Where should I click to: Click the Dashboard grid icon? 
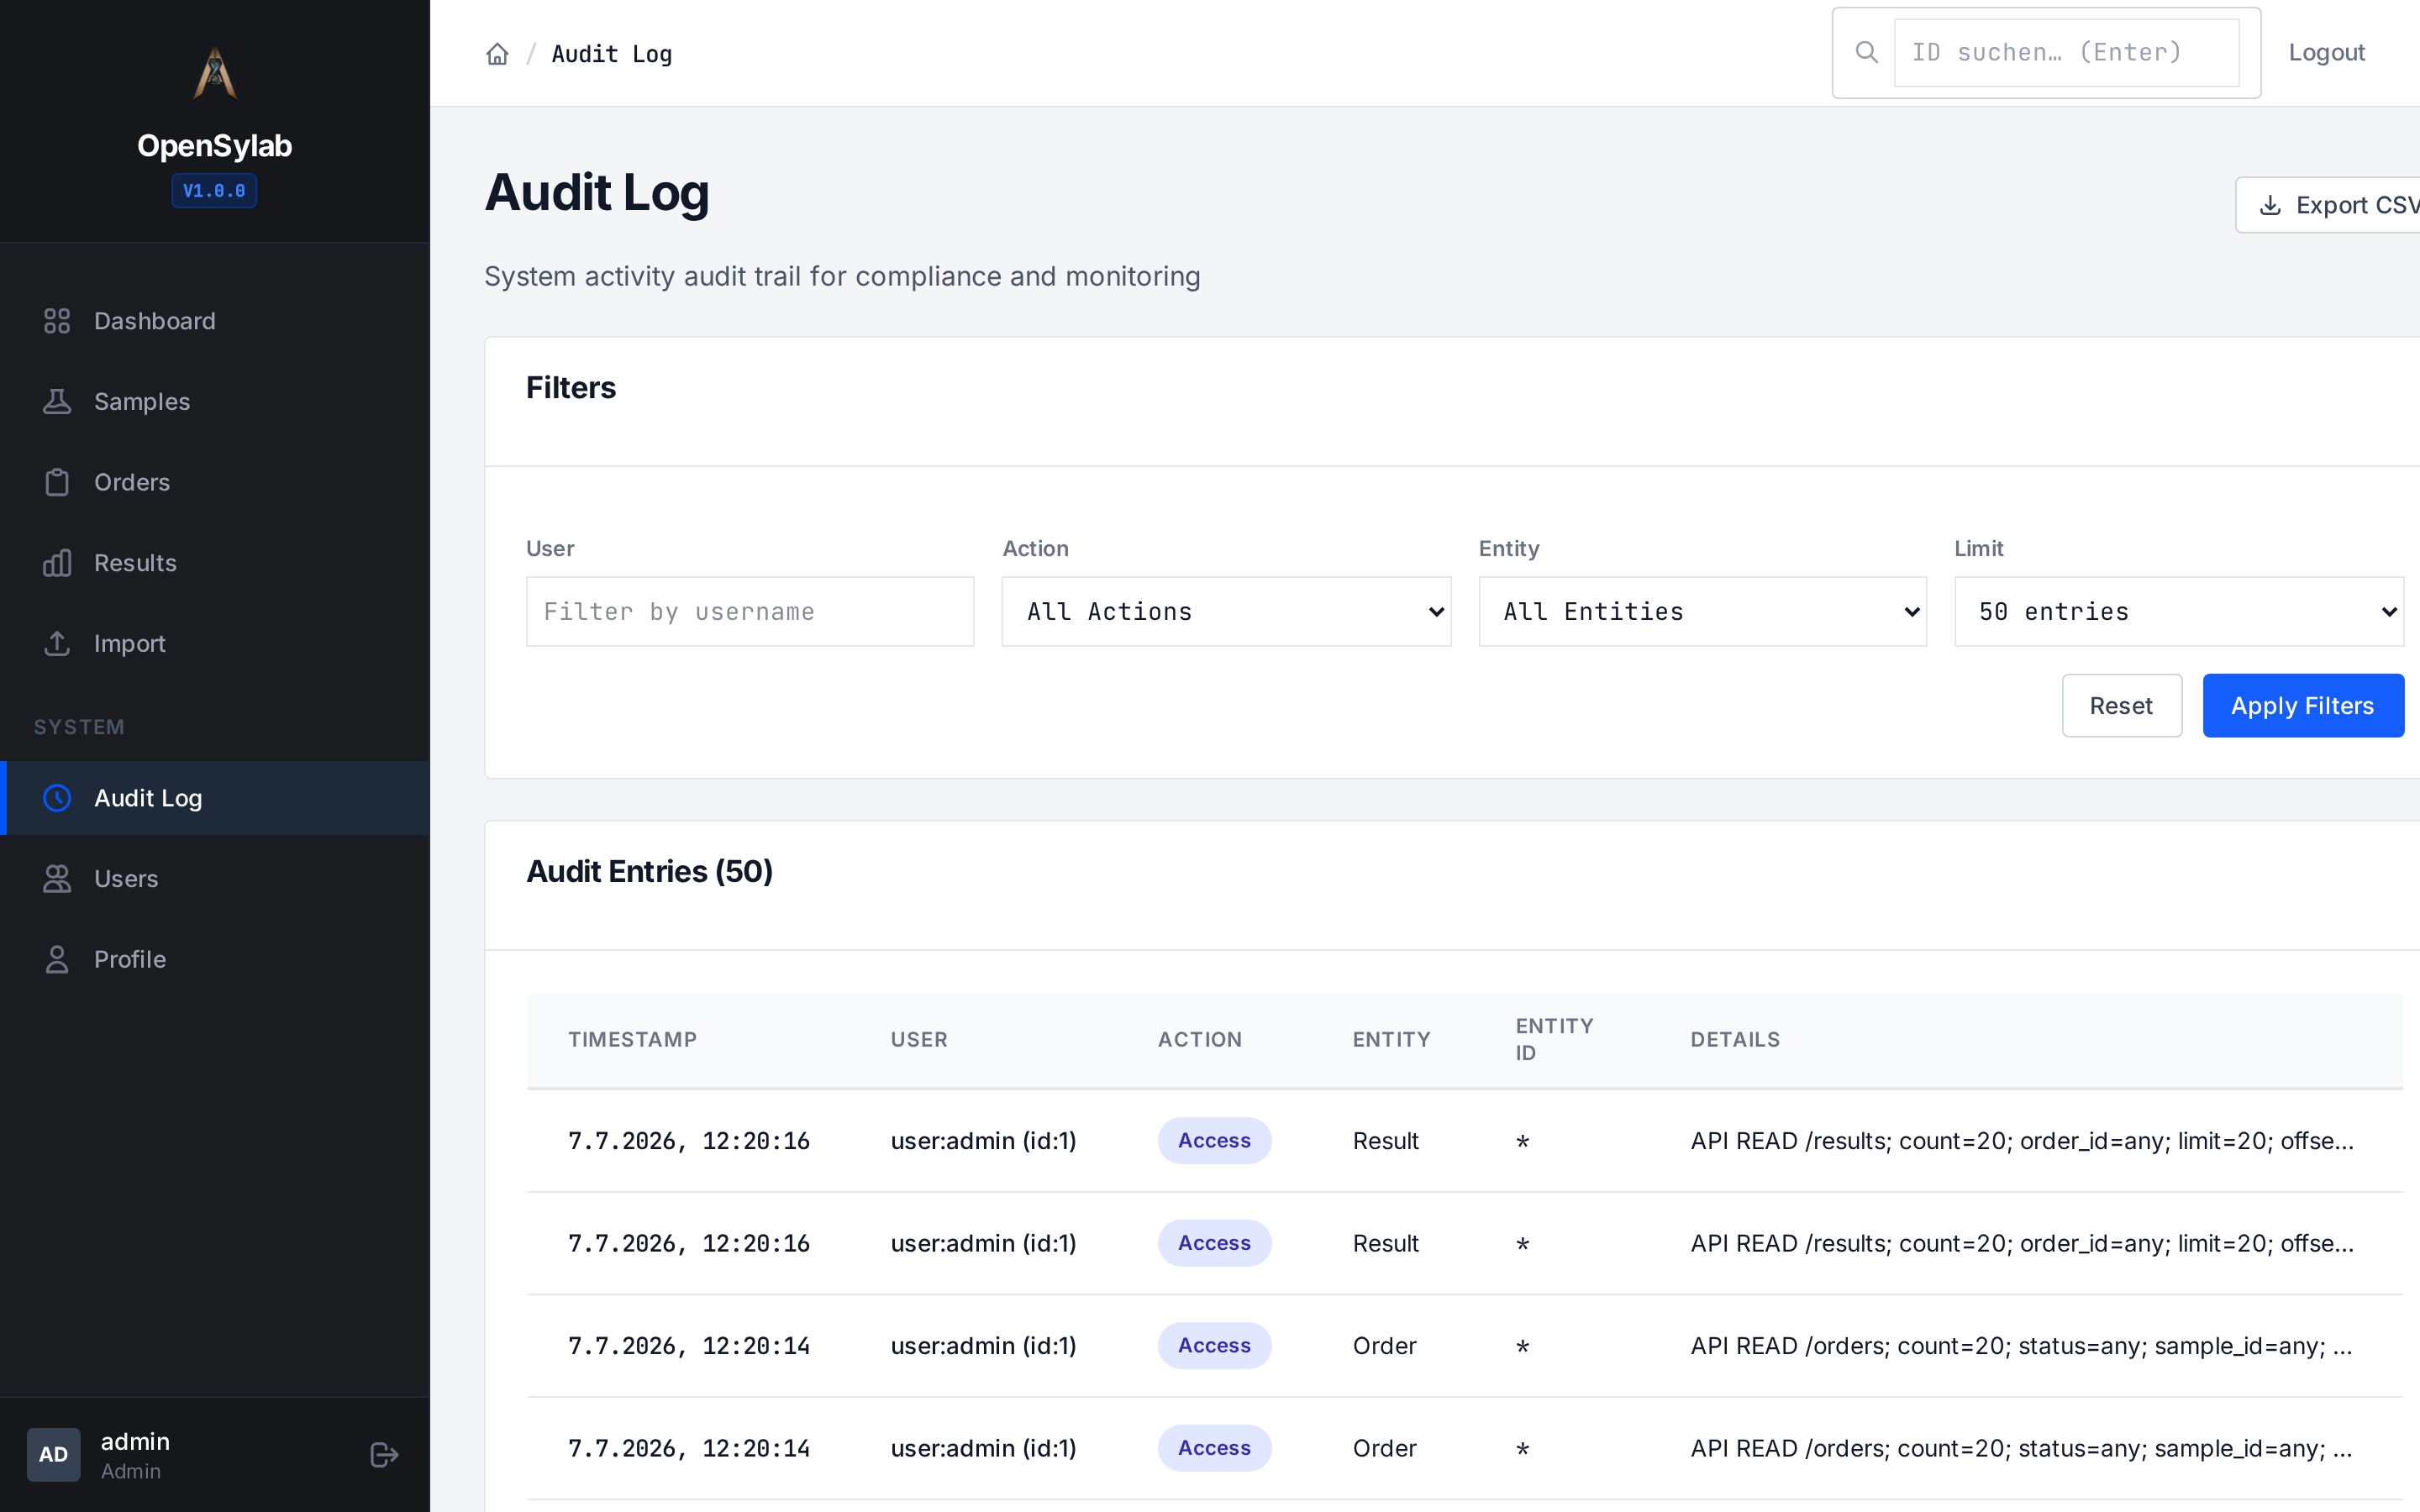click(x=57, y=321)
